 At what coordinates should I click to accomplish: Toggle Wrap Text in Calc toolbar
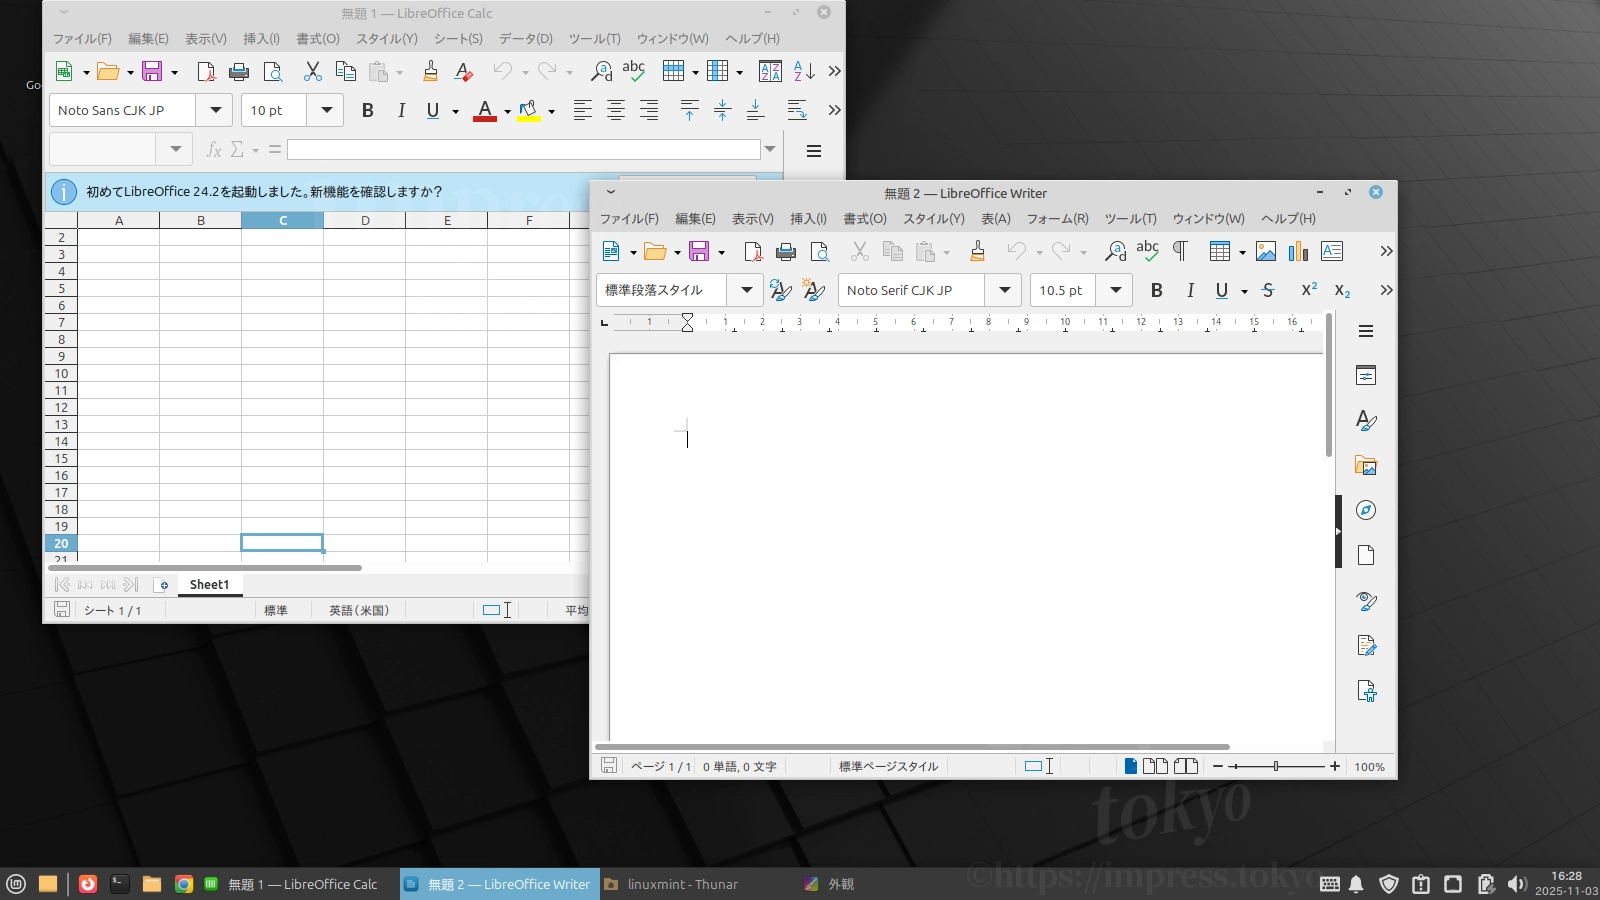(797, 110)
